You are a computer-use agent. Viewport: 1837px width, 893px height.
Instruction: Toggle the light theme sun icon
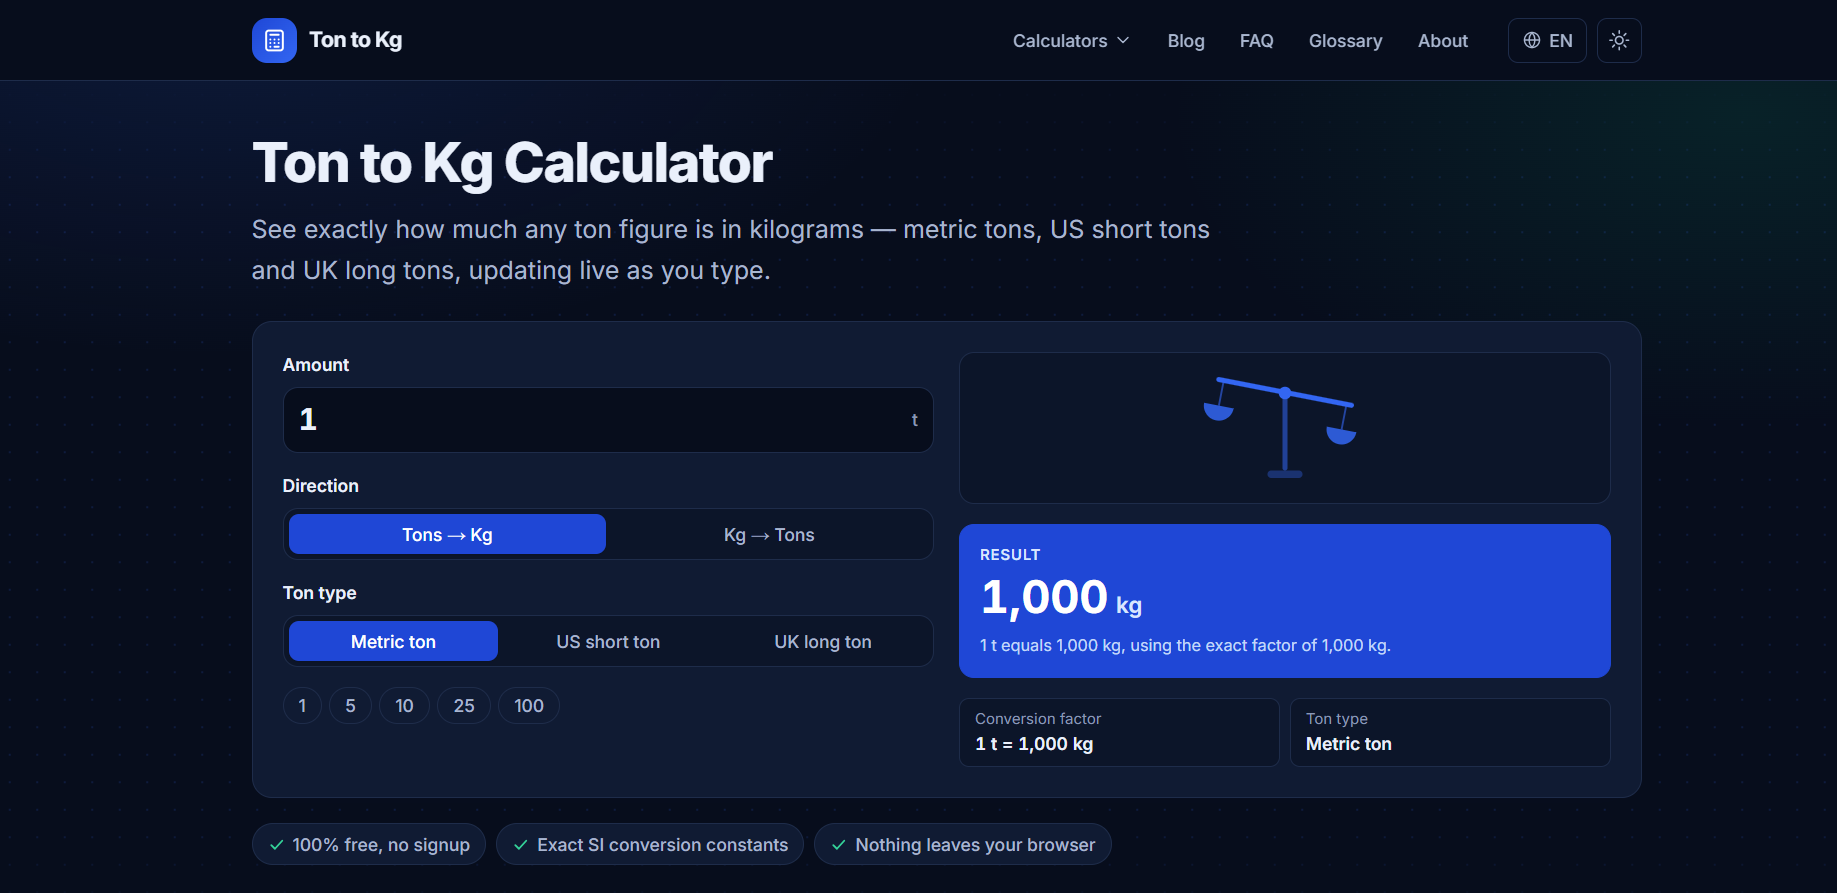tap(1619, 40)
